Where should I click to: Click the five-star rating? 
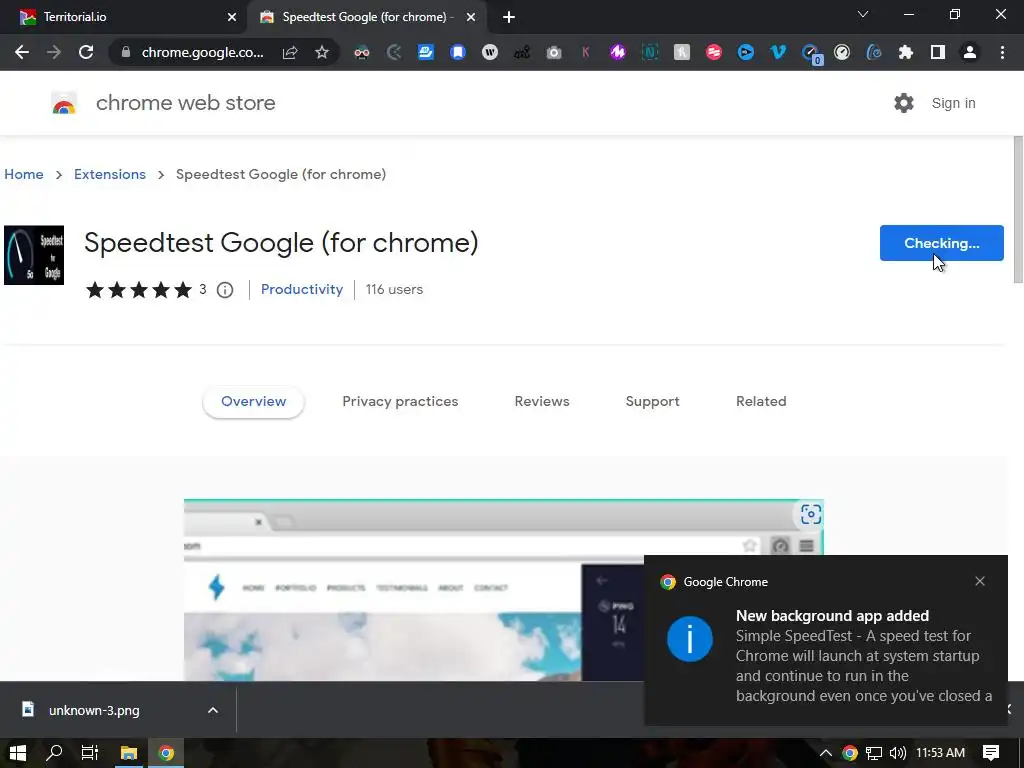[x=138, y=290]
